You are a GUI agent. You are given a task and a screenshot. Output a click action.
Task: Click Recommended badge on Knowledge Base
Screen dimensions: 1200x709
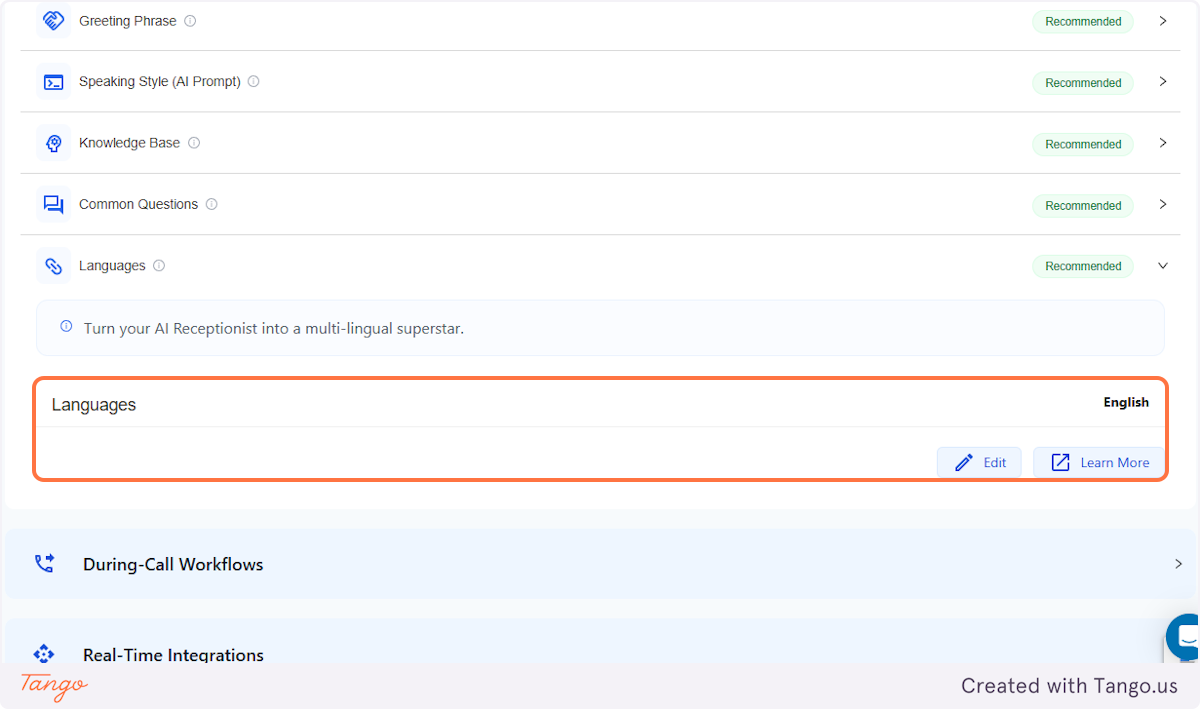1083,144
